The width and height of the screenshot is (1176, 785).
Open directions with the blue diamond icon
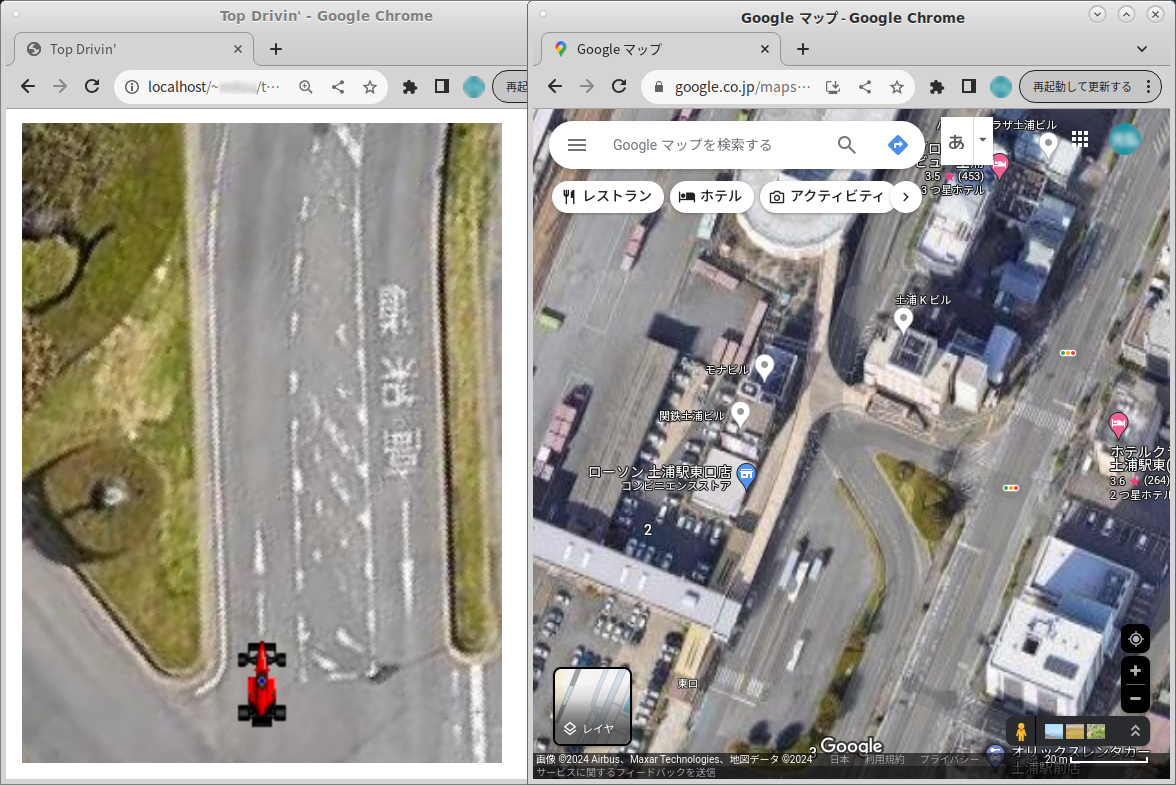point(897,145)
